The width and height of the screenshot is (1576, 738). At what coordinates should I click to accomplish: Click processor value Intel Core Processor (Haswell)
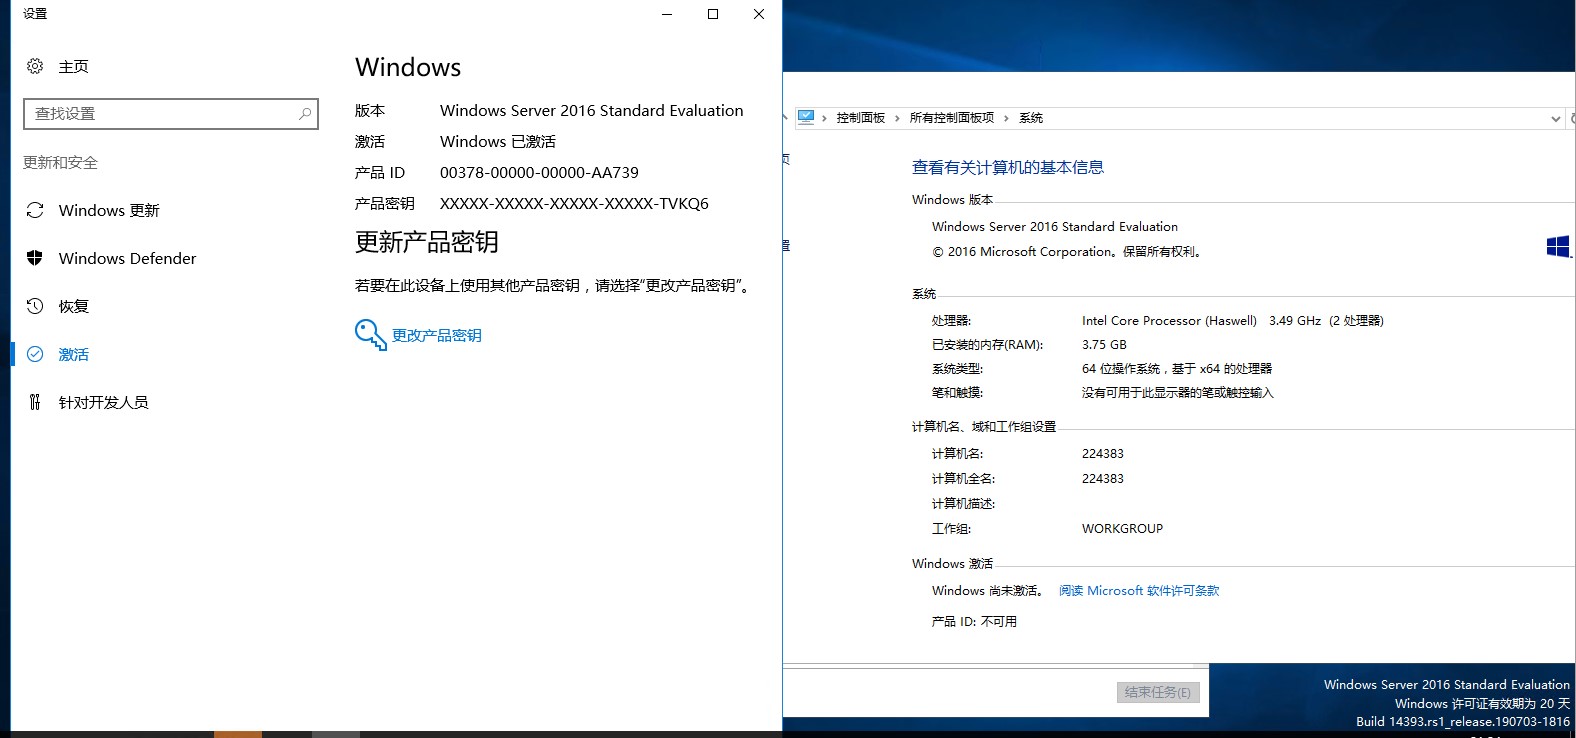click(1169, 321)
